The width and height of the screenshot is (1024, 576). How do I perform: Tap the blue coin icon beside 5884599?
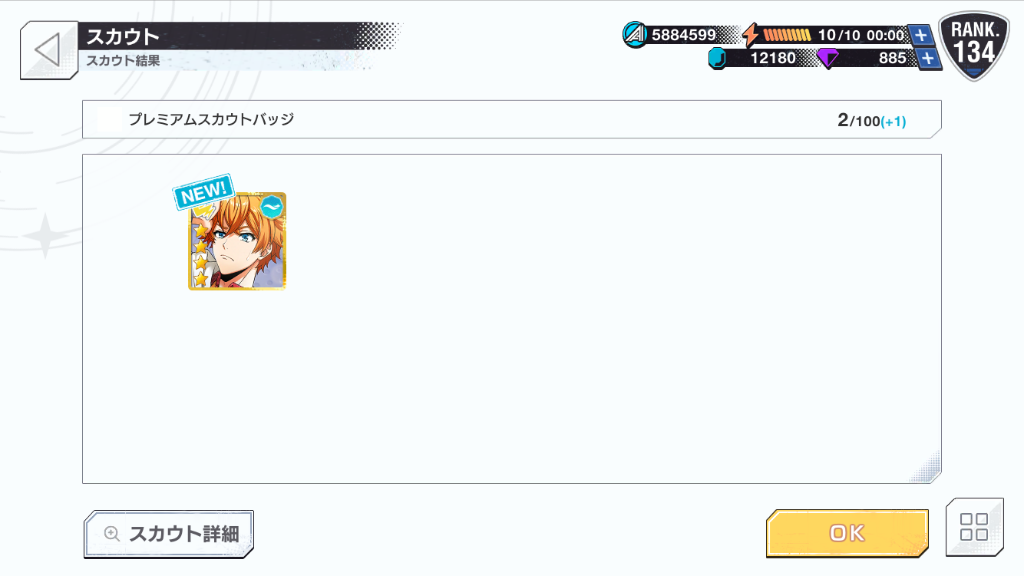[x=634, y=35]
